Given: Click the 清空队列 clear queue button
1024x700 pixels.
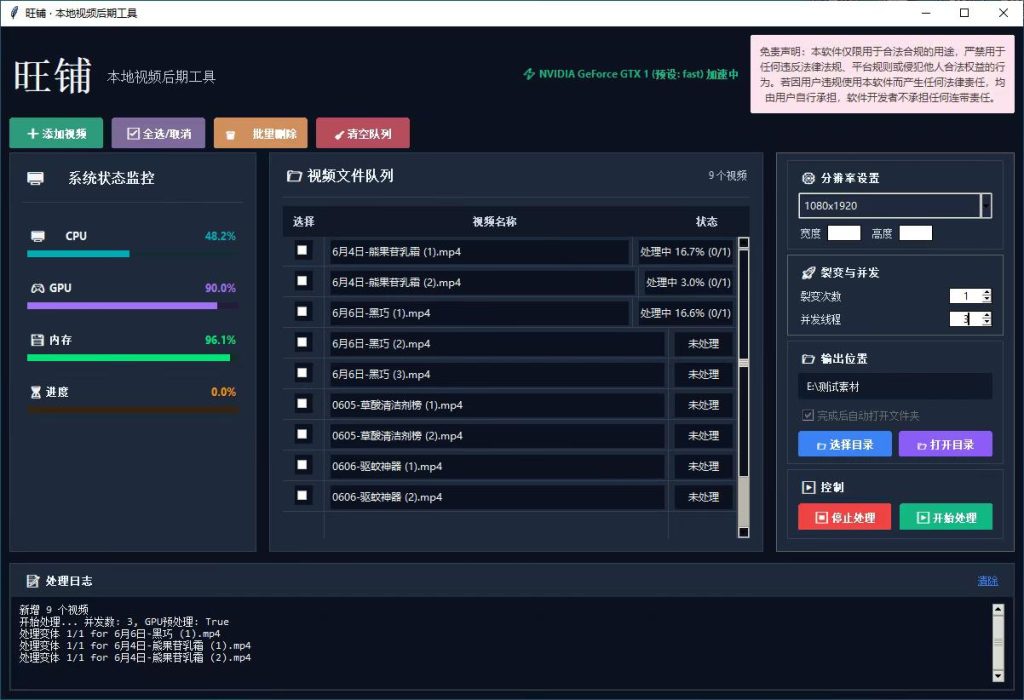Looking at the screenshot, I should [363, 133].
